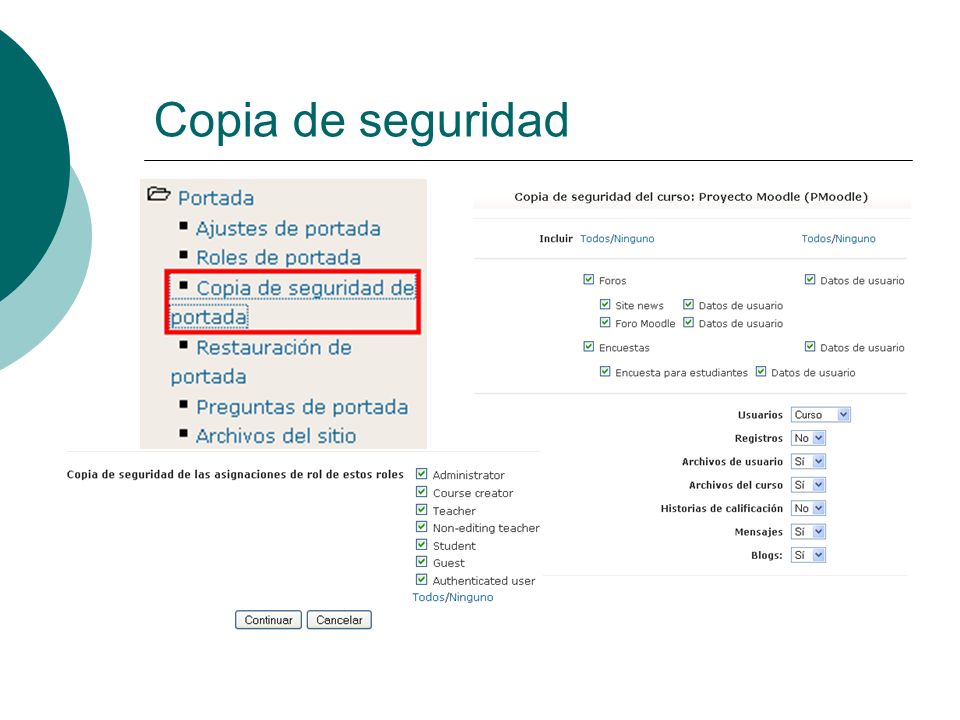960x720 pixels.
Task: Open Archivos del sitio
Action: click(x=276, y=436)
